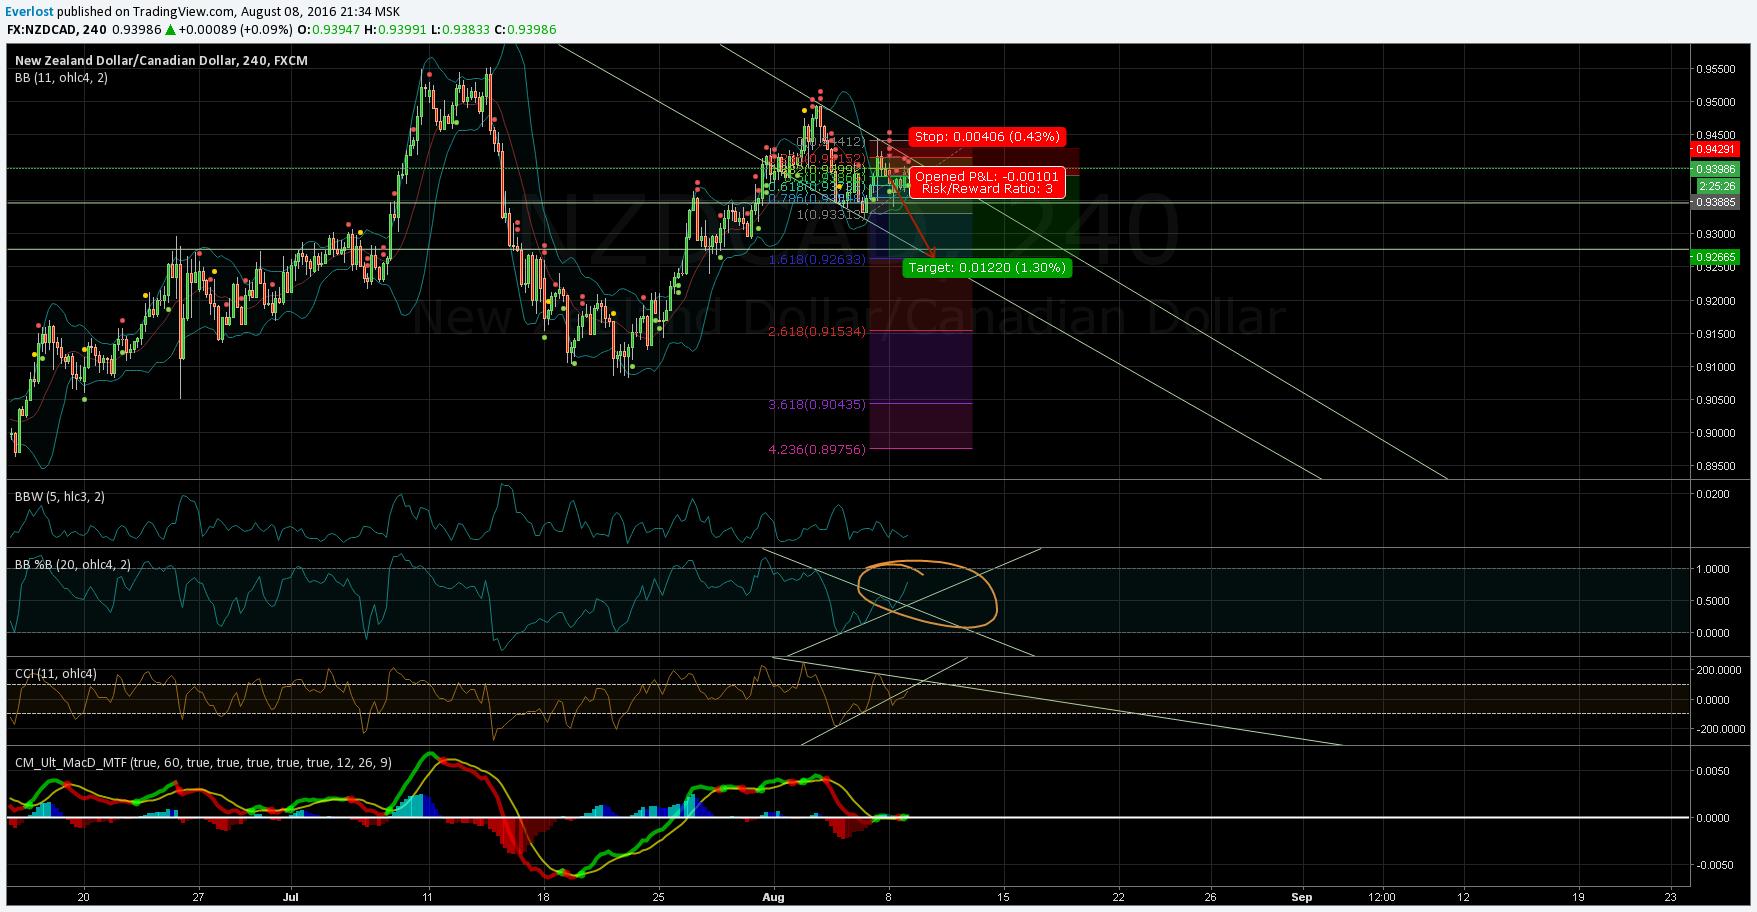Screen dimensions: 1757x912
Task: Click the 0.89500 price scale value
Action: point(1715,466)
